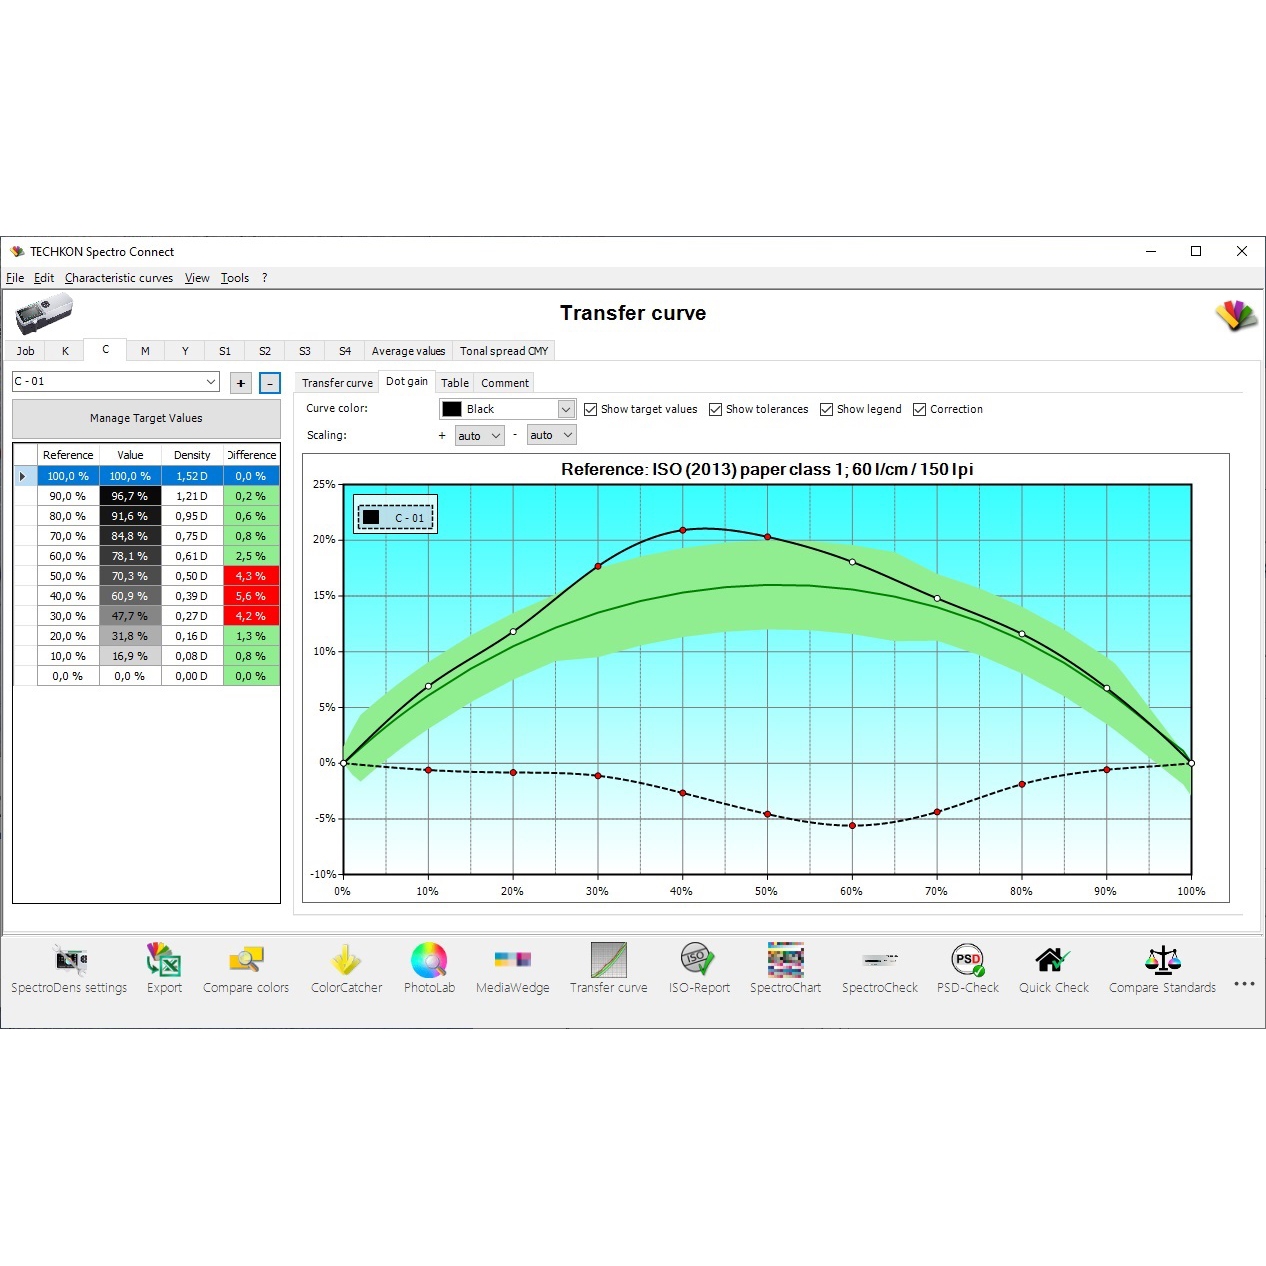Screen dimensions: 1266x1266
Task: Open the C - 01 measurement dropdown
Action: click(x=116, y=381)
